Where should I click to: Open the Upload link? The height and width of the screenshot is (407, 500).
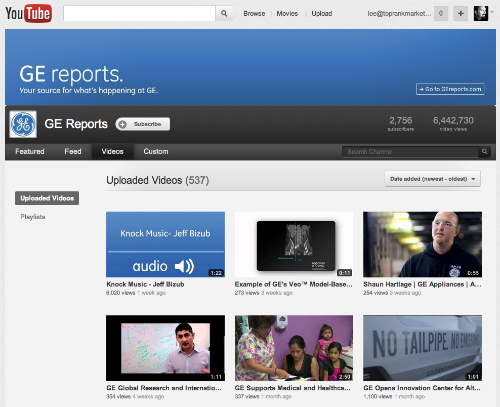(322, 14)
